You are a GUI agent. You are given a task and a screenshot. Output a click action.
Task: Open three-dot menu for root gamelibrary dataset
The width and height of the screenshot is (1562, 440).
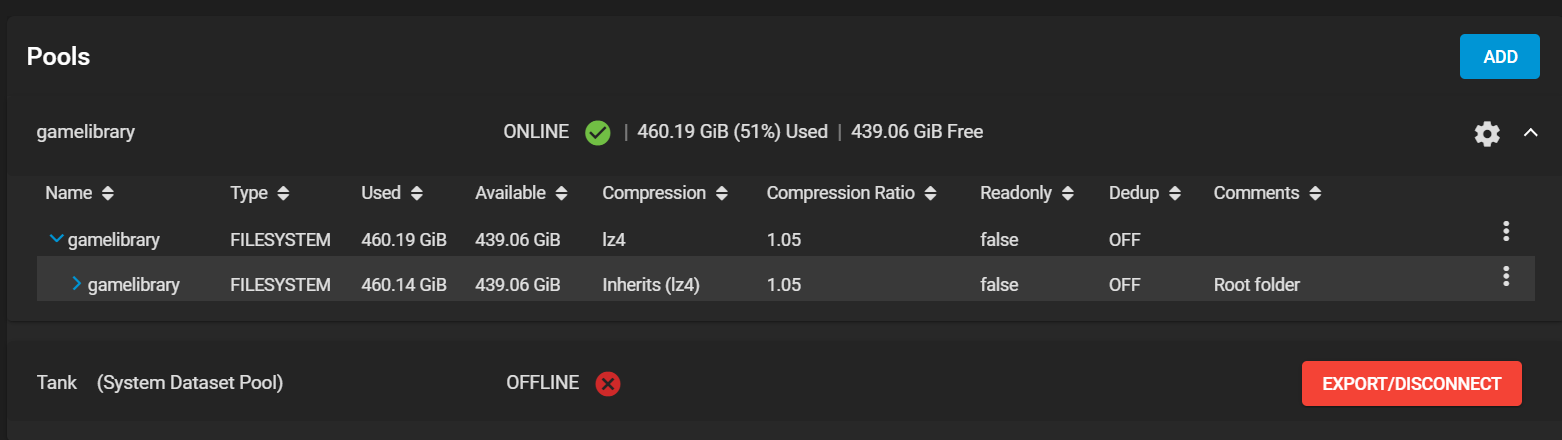click(1506, 232)
